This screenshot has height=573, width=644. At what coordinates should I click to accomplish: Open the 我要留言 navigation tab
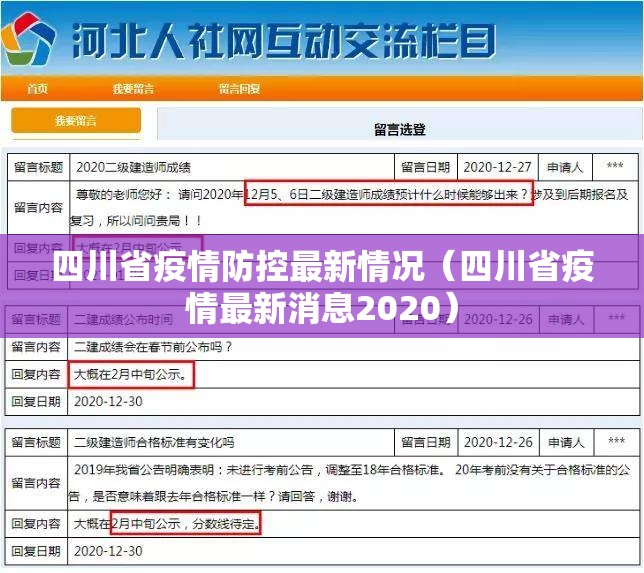pyautogui.click(x=133, y=89)
